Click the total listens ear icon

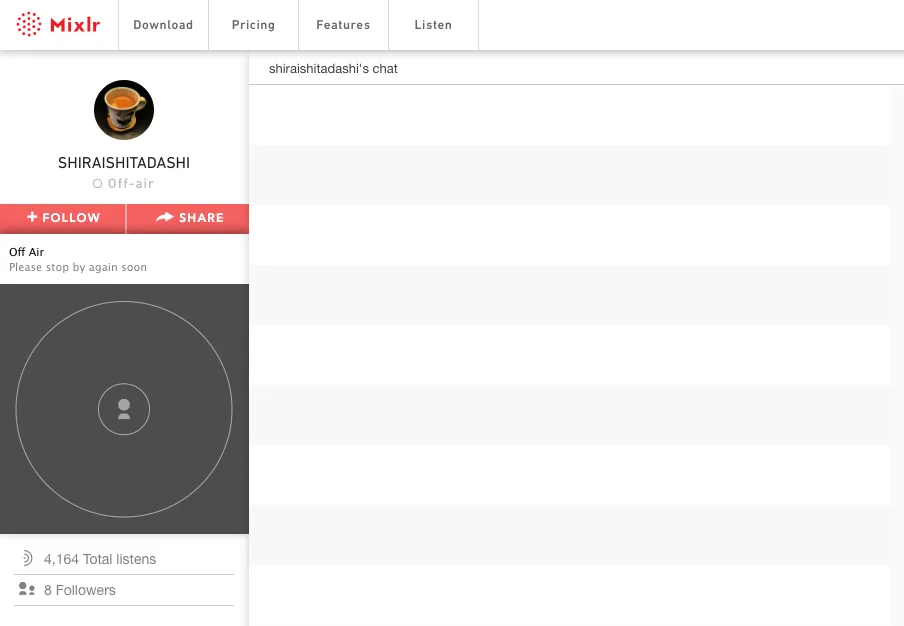point(27,559)
